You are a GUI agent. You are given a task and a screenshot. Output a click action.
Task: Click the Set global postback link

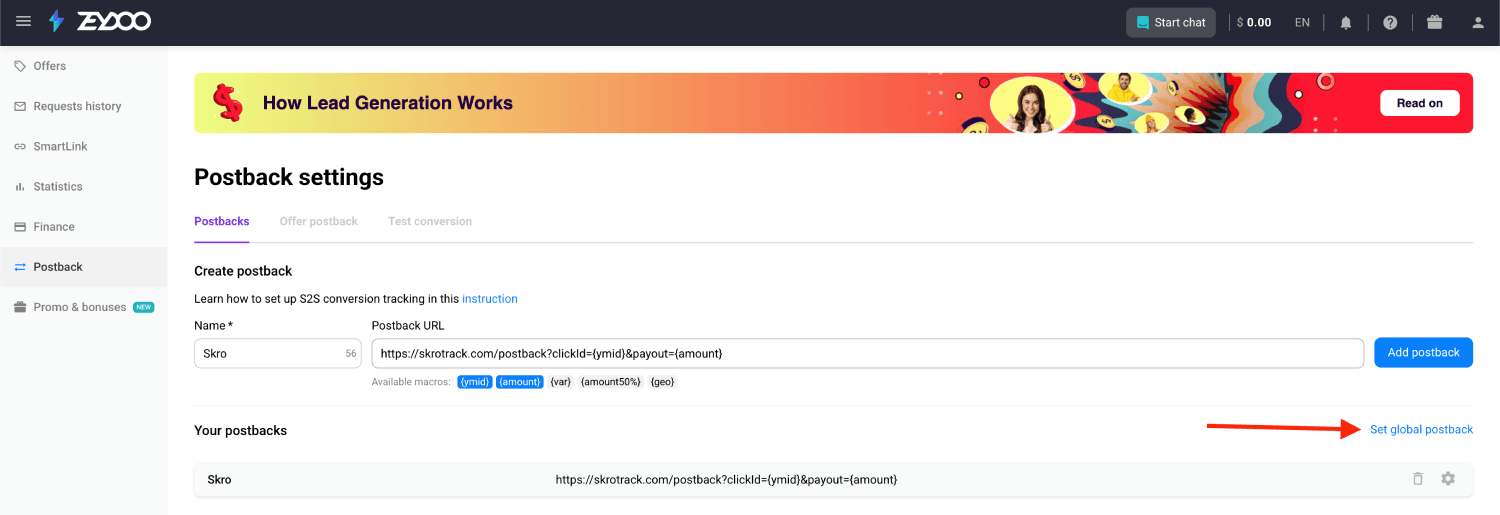[x=1421, y=429]
